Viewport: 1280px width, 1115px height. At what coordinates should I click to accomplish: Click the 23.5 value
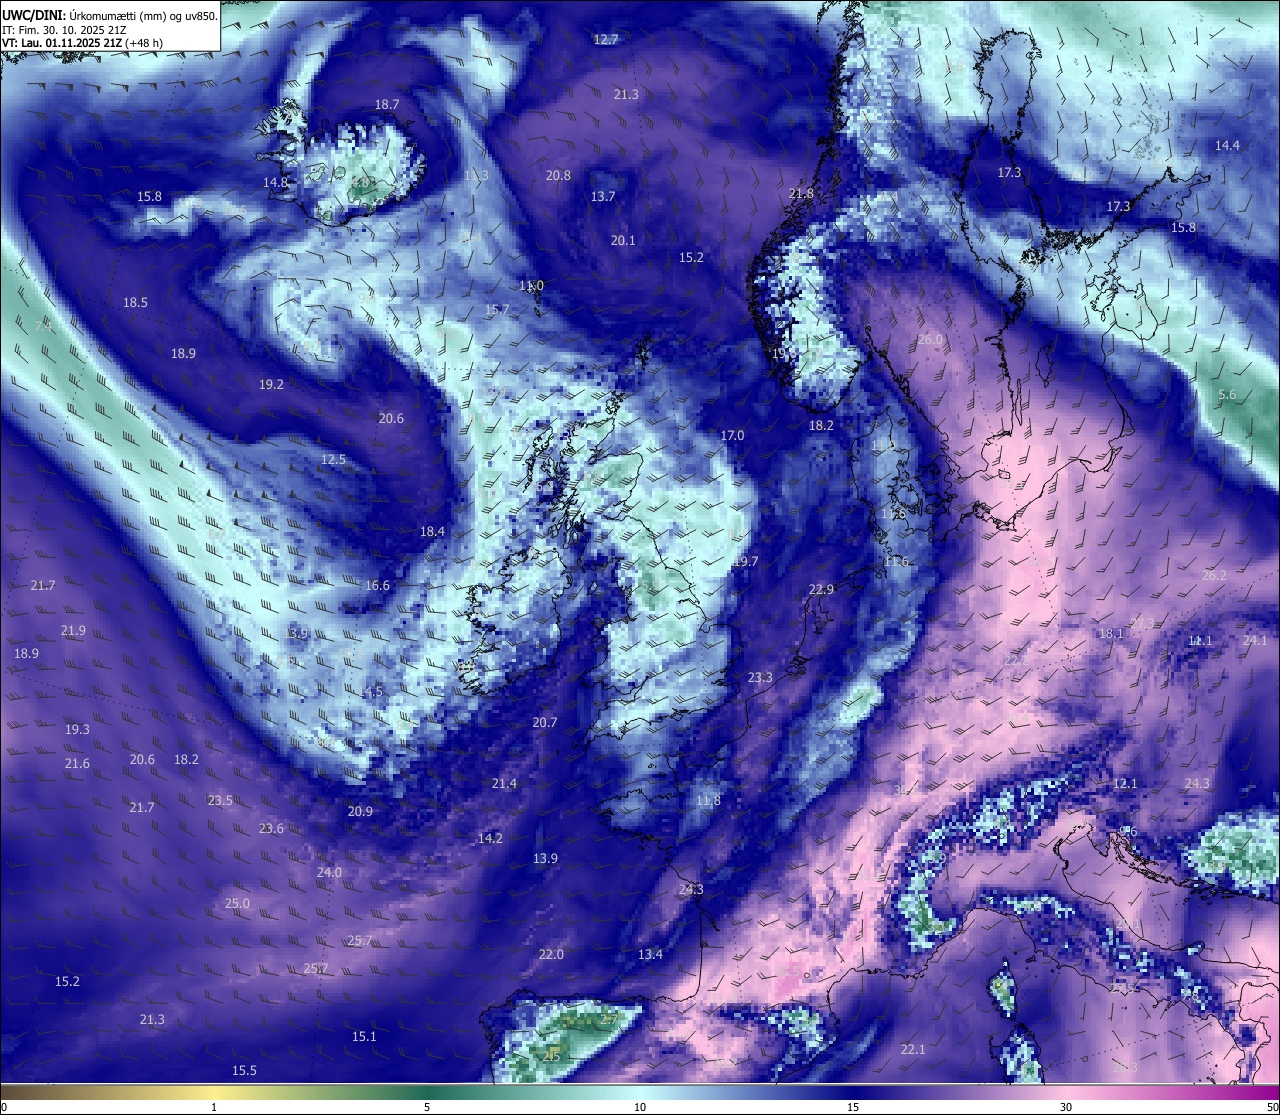220,800
